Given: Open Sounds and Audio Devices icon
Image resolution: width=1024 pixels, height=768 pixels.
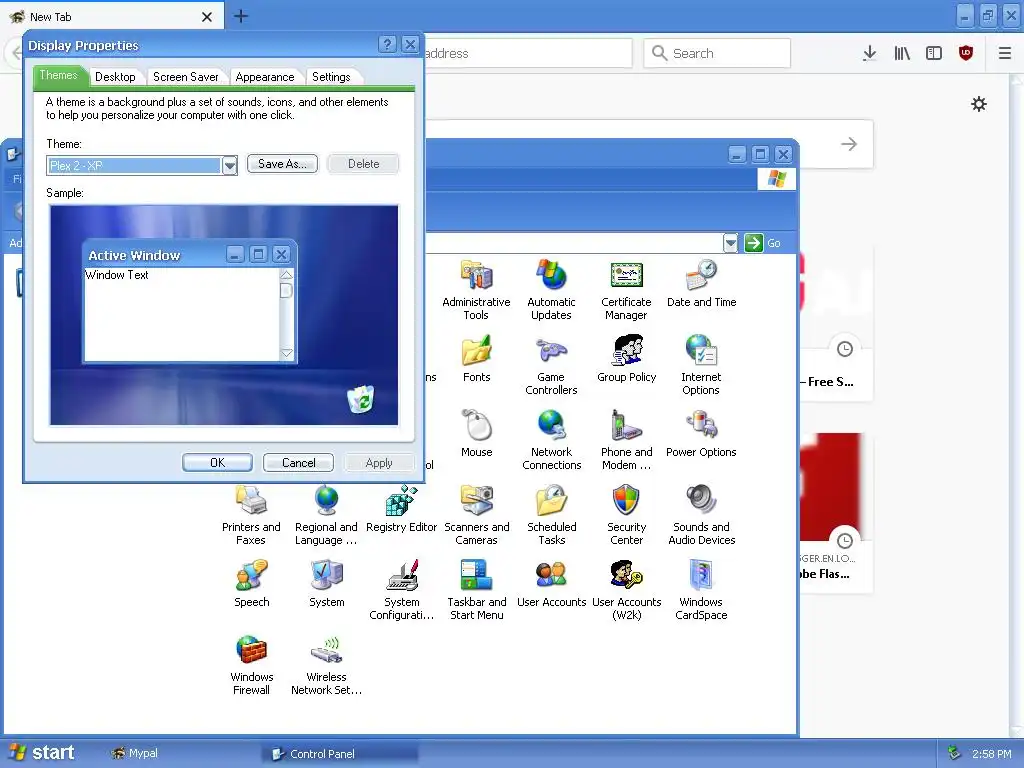Looking at the screenshot, I should click(701, 500).
